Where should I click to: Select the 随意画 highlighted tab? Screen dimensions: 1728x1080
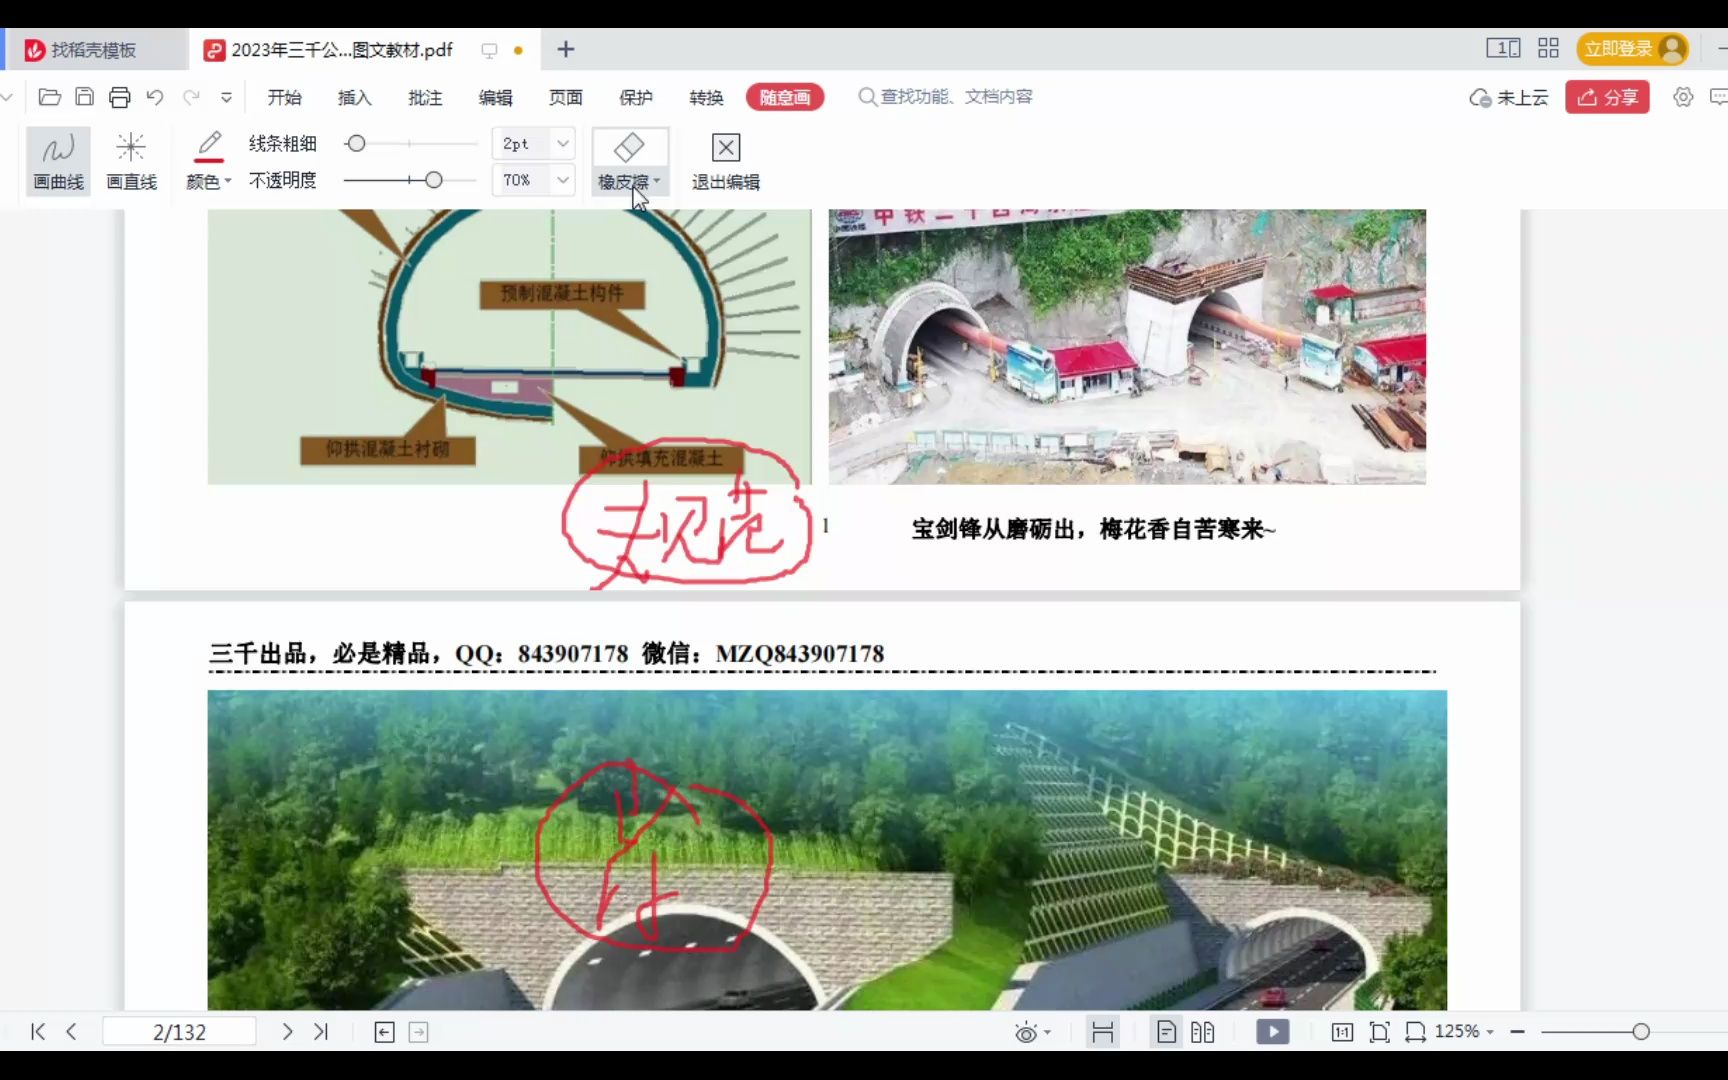pos(785,97)
